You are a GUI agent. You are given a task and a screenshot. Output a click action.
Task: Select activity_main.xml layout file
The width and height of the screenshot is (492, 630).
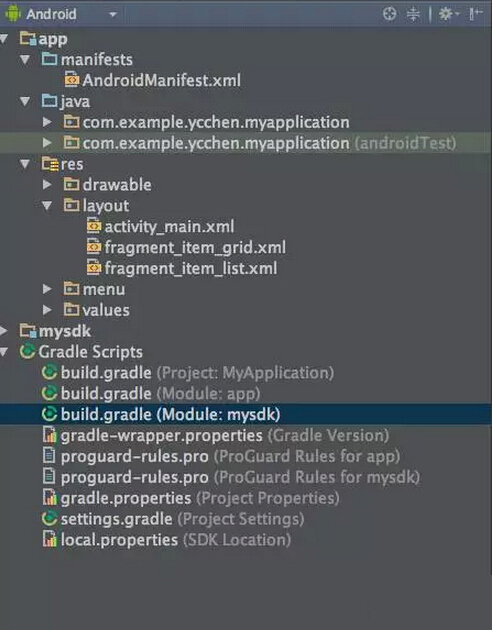[169, 227]
